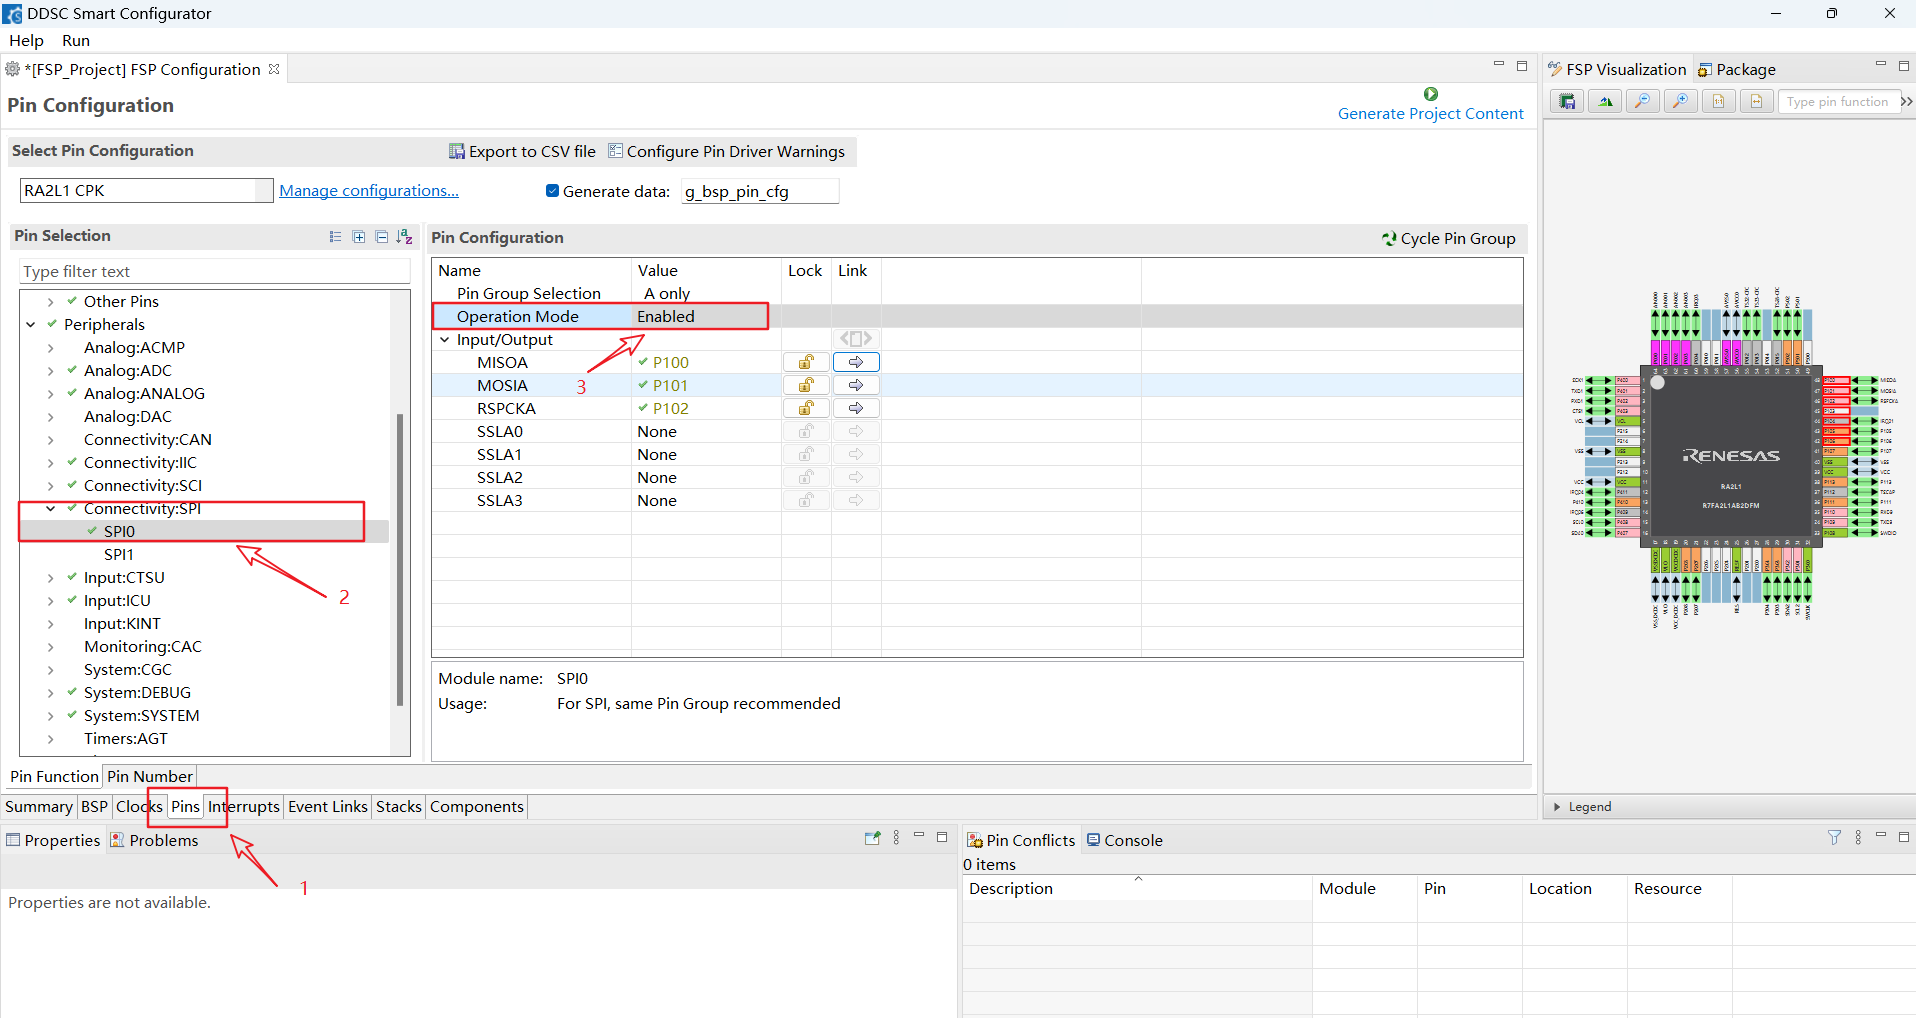Follow link arrow for RSPCKA P102
This screenshot has width=1916, height=1018.
pyautogui.click(x=856, y=408)
